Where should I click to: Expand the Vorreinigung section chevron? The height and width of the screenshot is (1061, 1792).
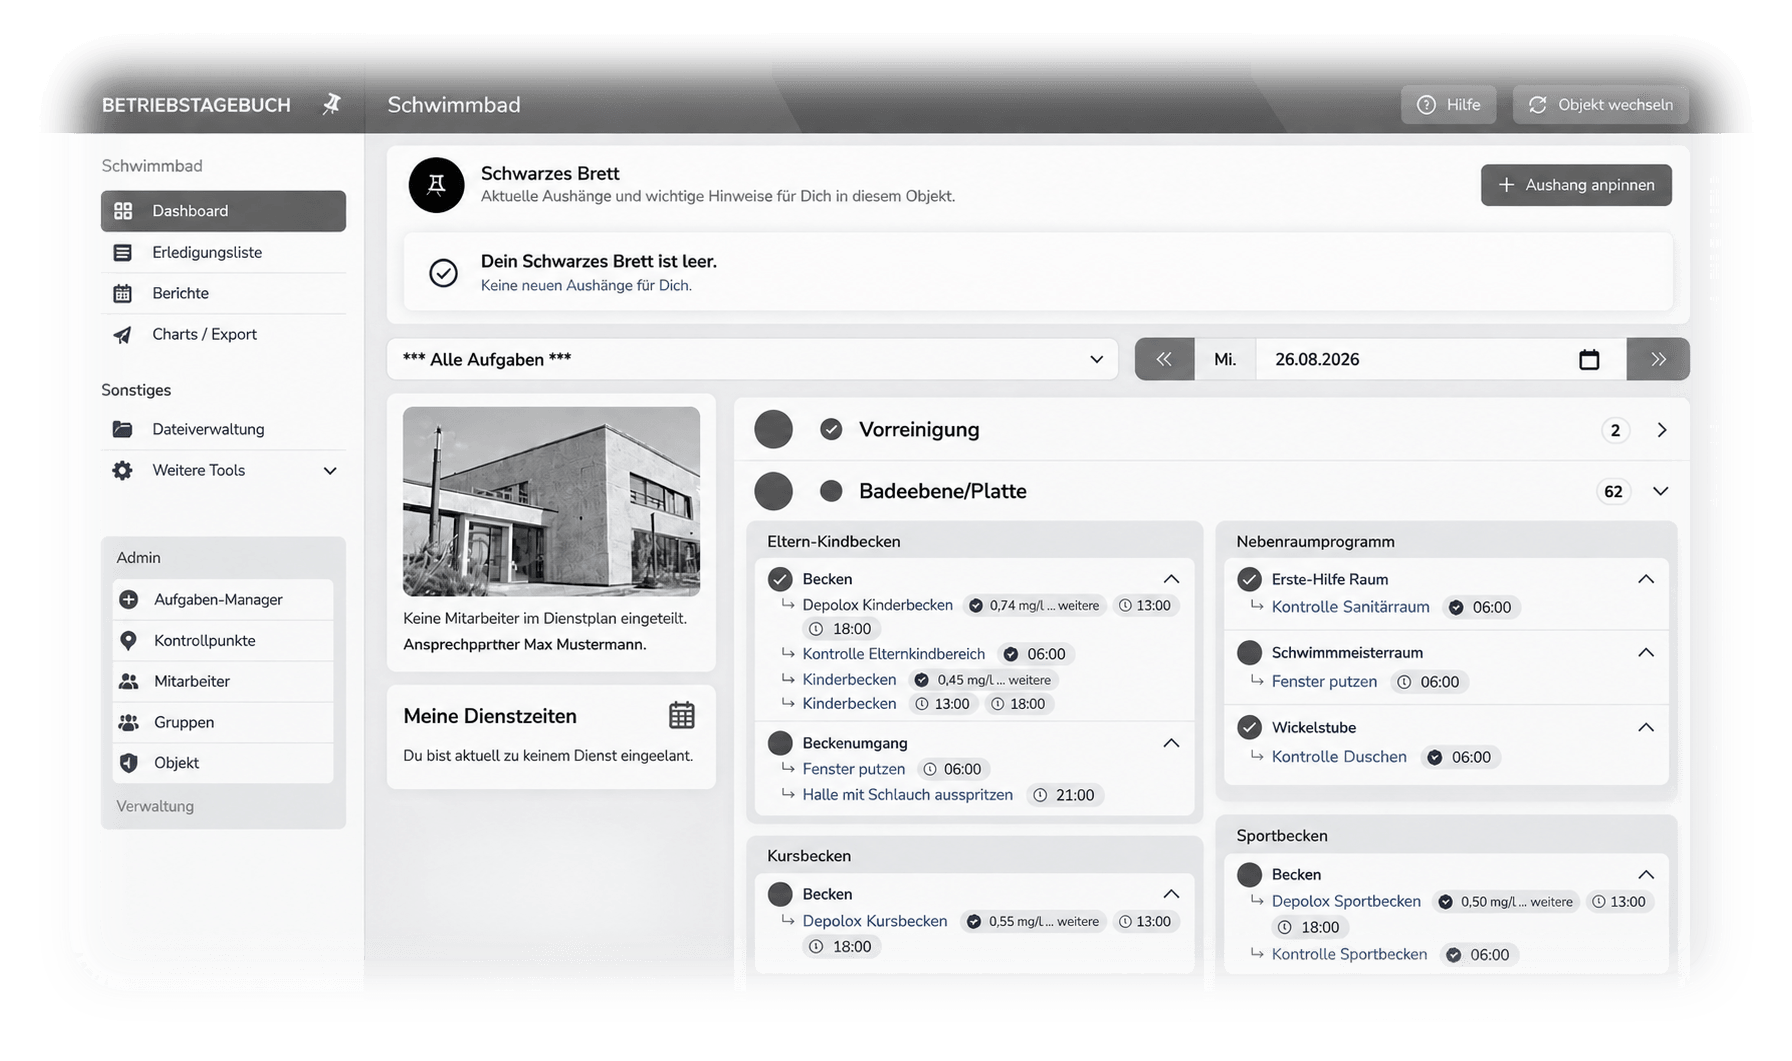coord(1662,430)
